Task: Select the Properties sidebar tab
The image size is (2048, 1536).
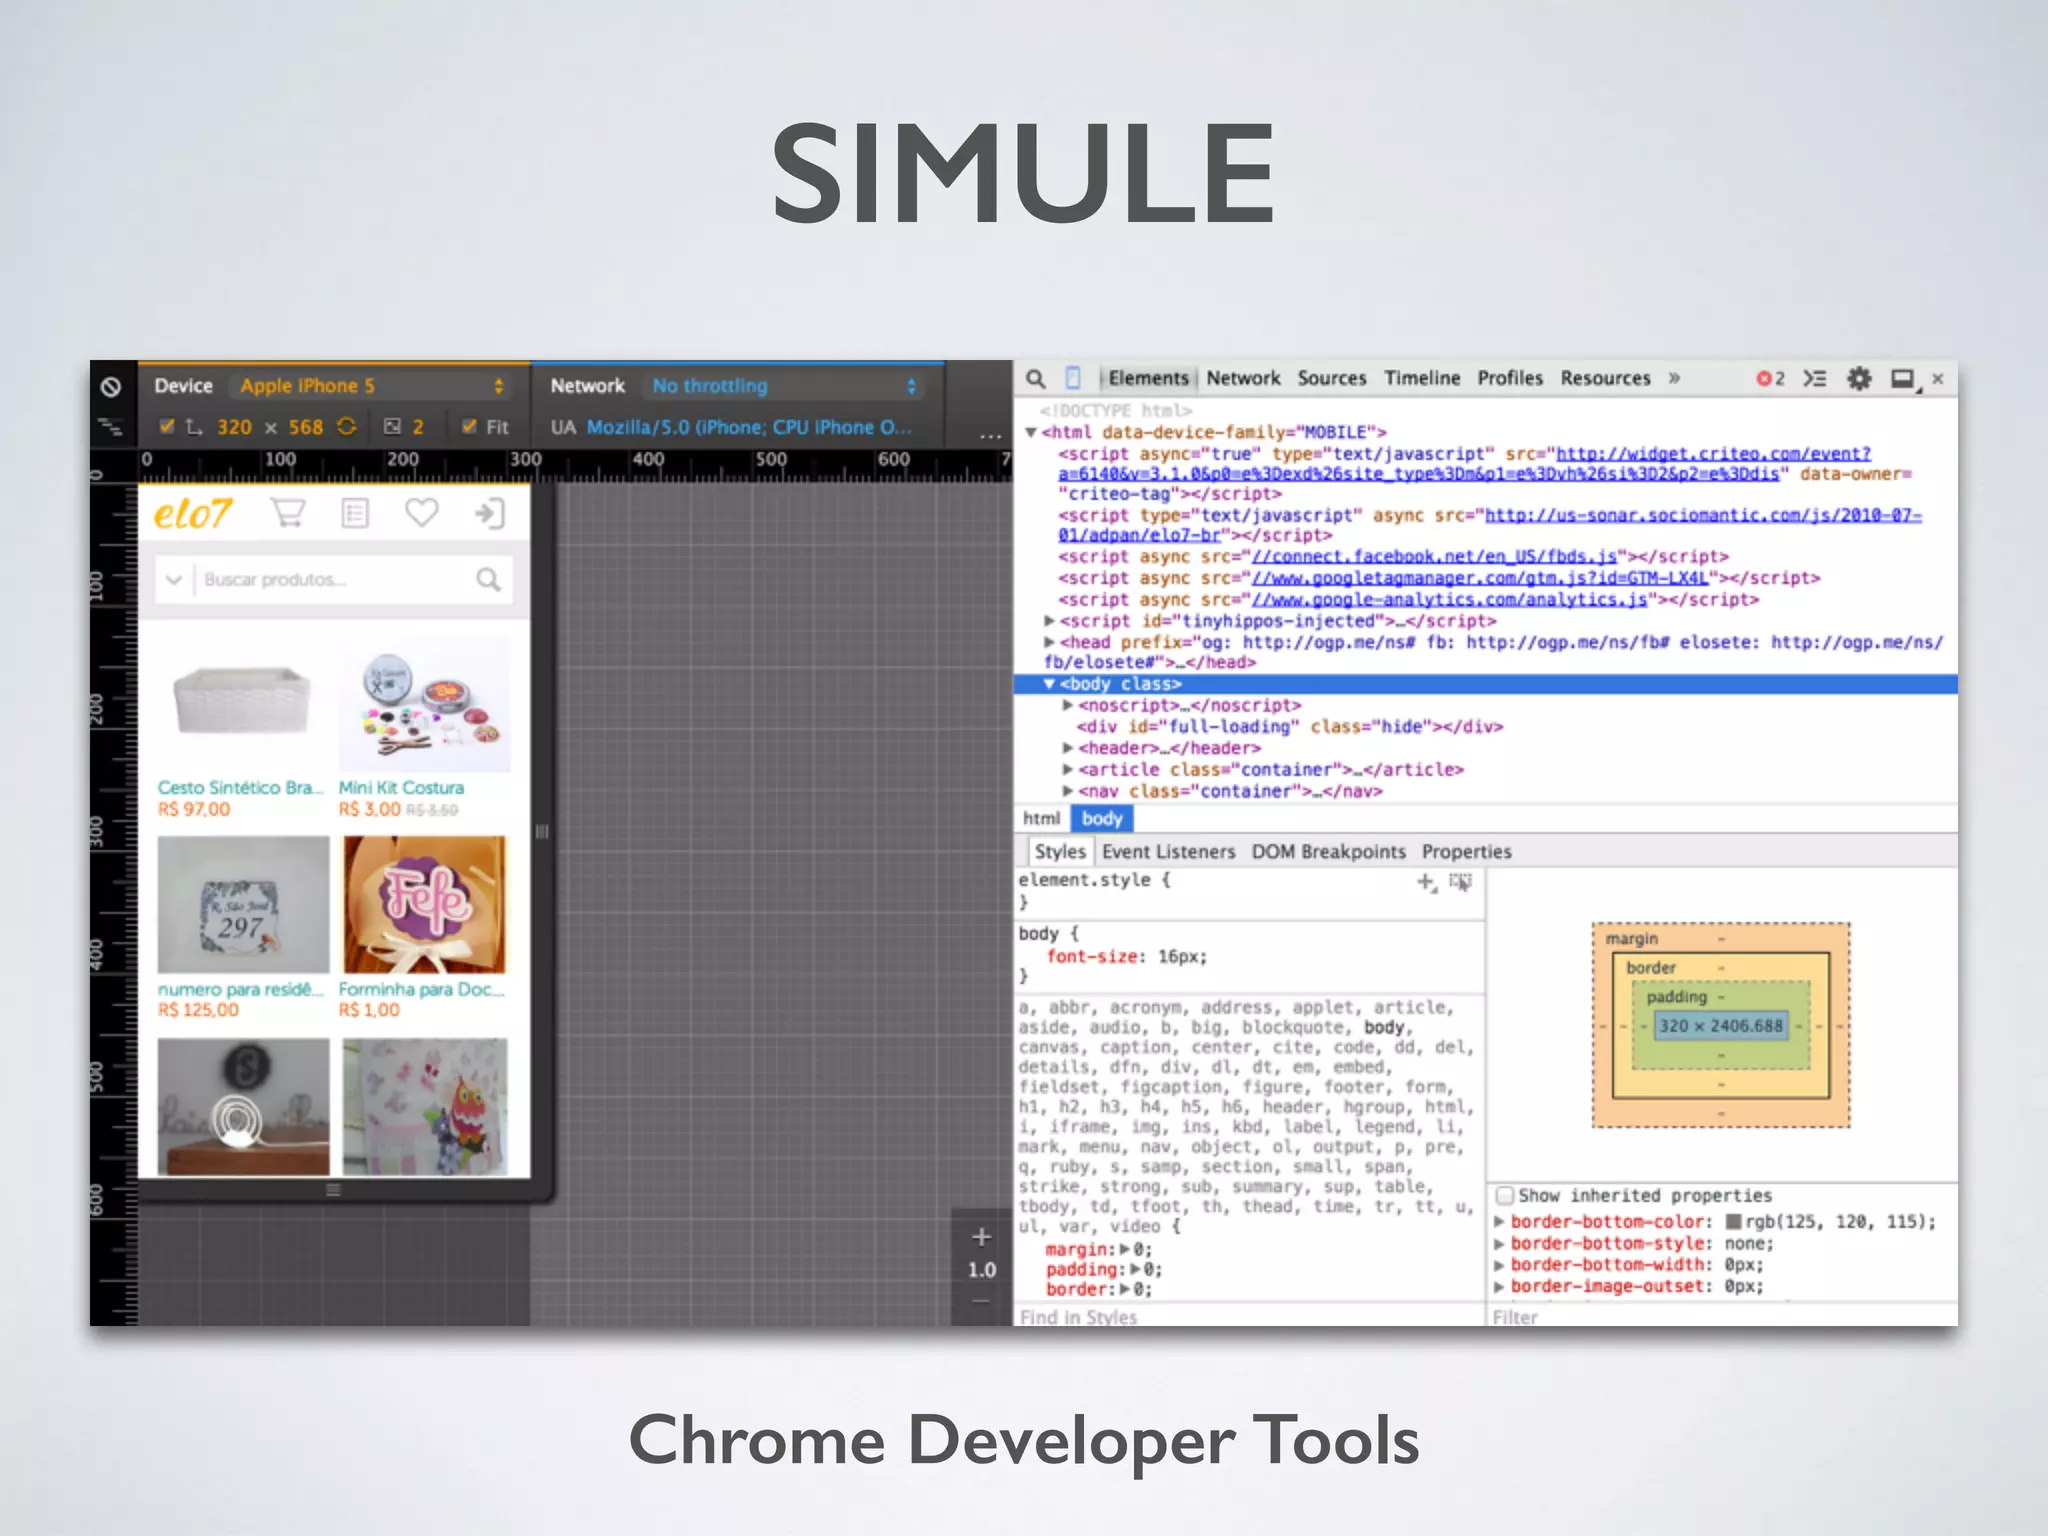Action: tap(1466, 851)
